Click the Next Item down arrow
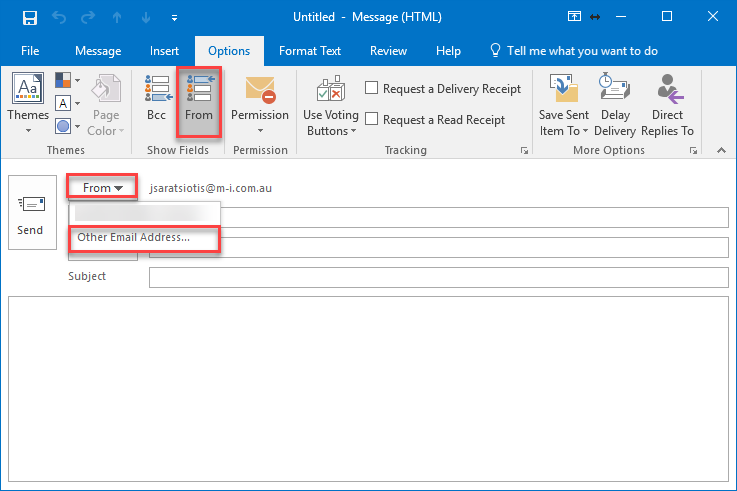The height and width of the screenshot is (491, 737). 146,18
